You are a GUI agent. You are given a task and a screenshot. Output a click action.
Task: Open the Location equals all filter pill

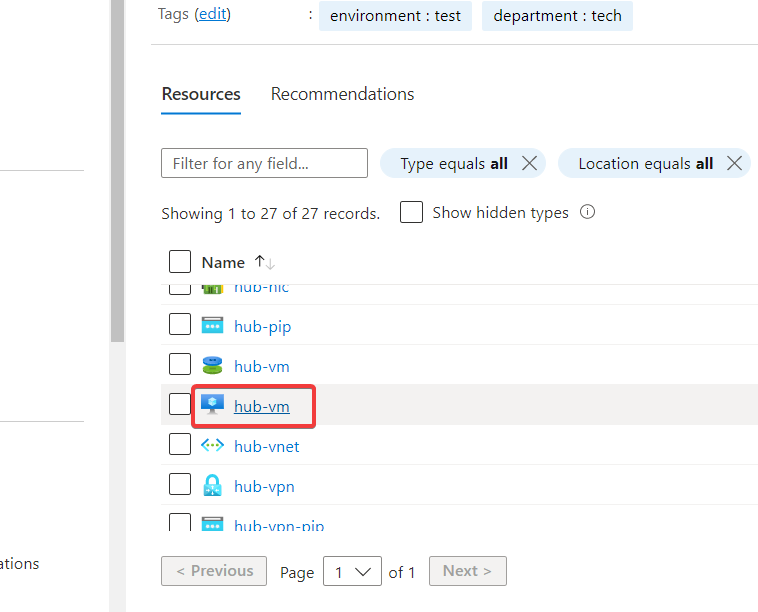point(644,163)
